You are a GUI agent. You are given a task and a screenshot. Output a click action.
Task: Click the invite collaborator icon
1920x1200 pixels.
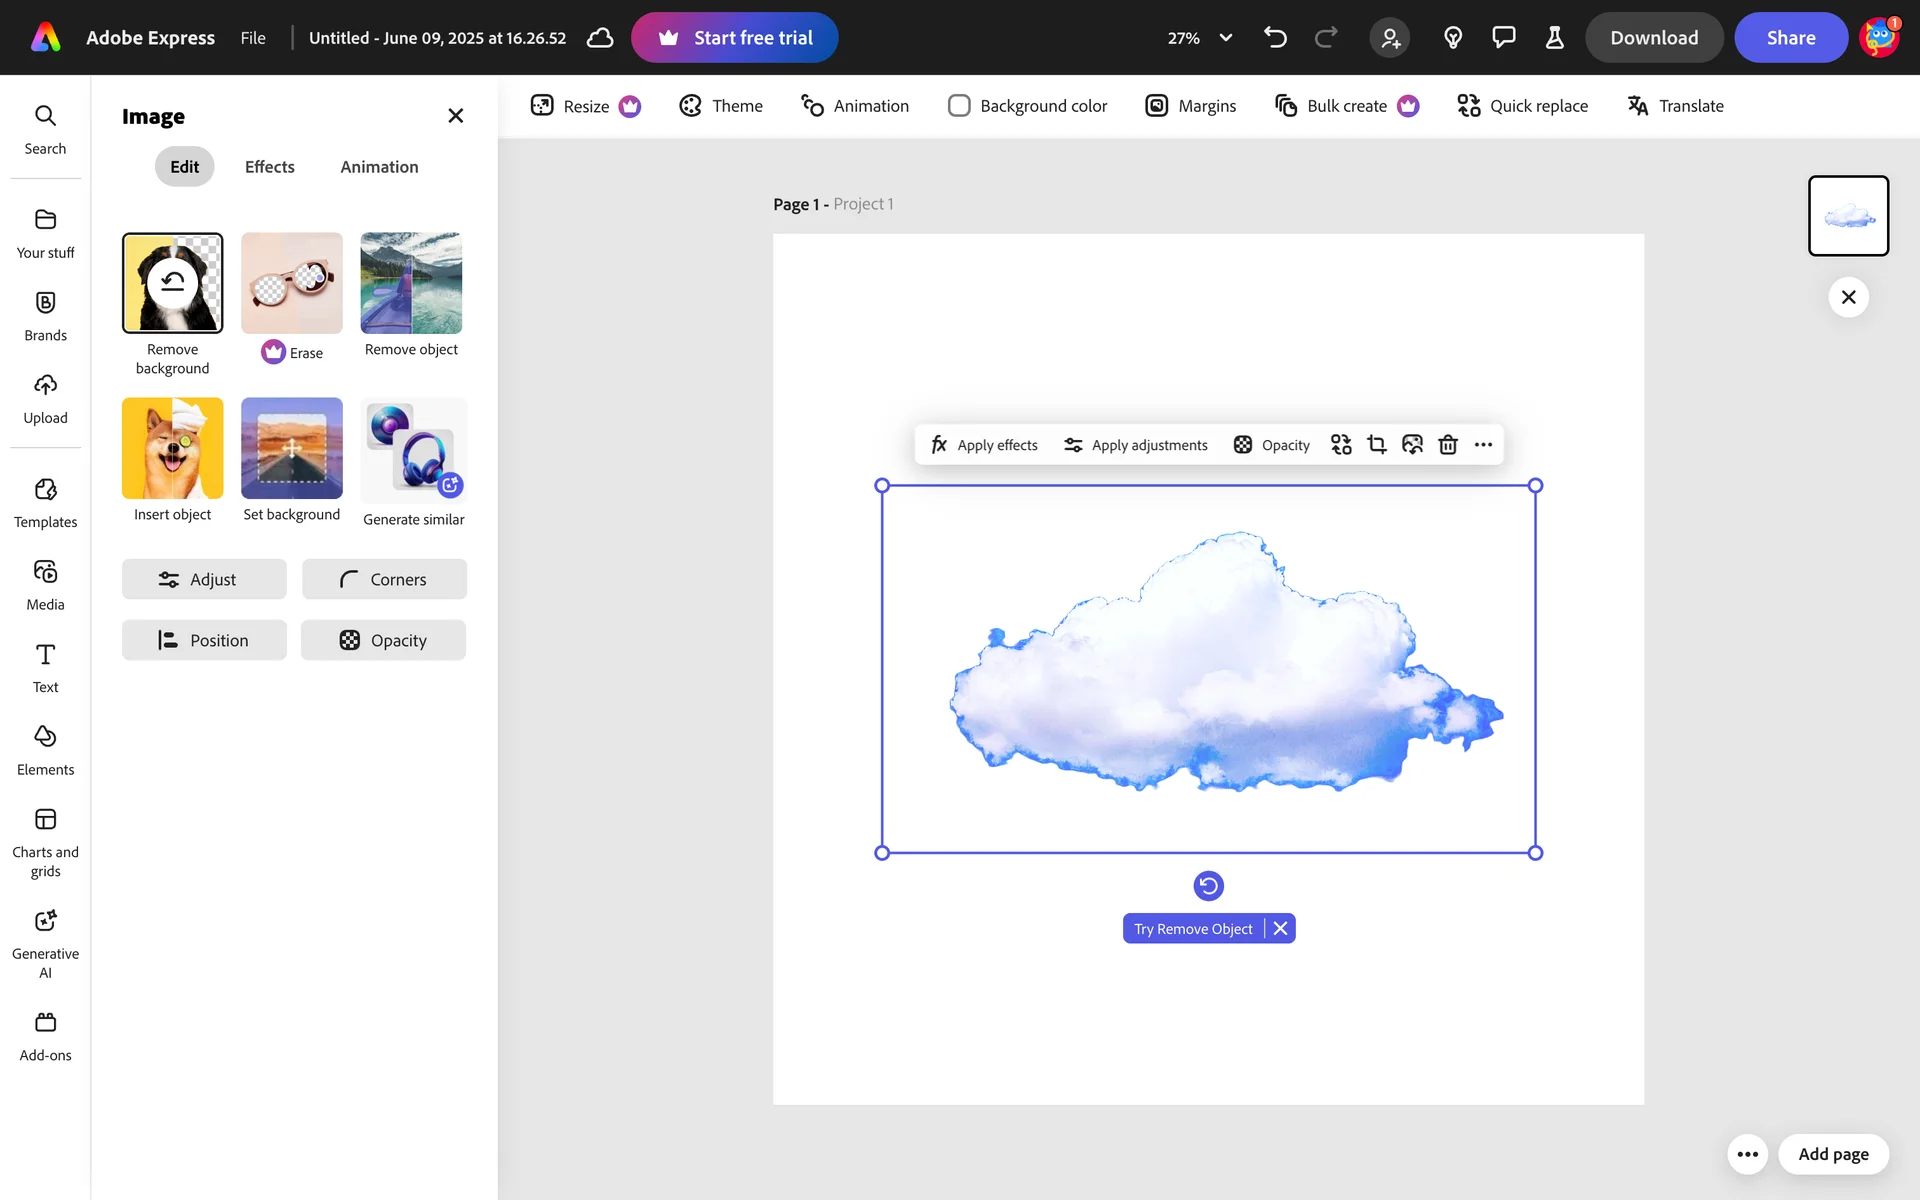coord(1390,38)
